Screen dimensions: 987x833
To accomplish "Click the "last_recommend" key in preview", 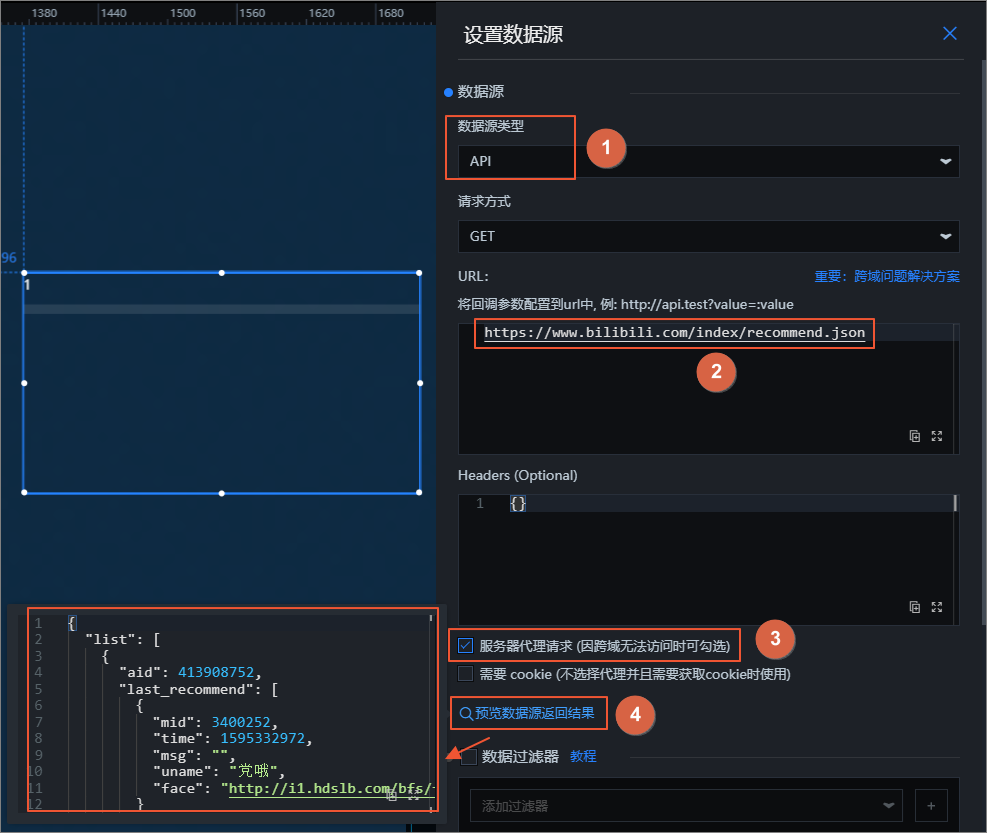I will [x=186, y=689].
